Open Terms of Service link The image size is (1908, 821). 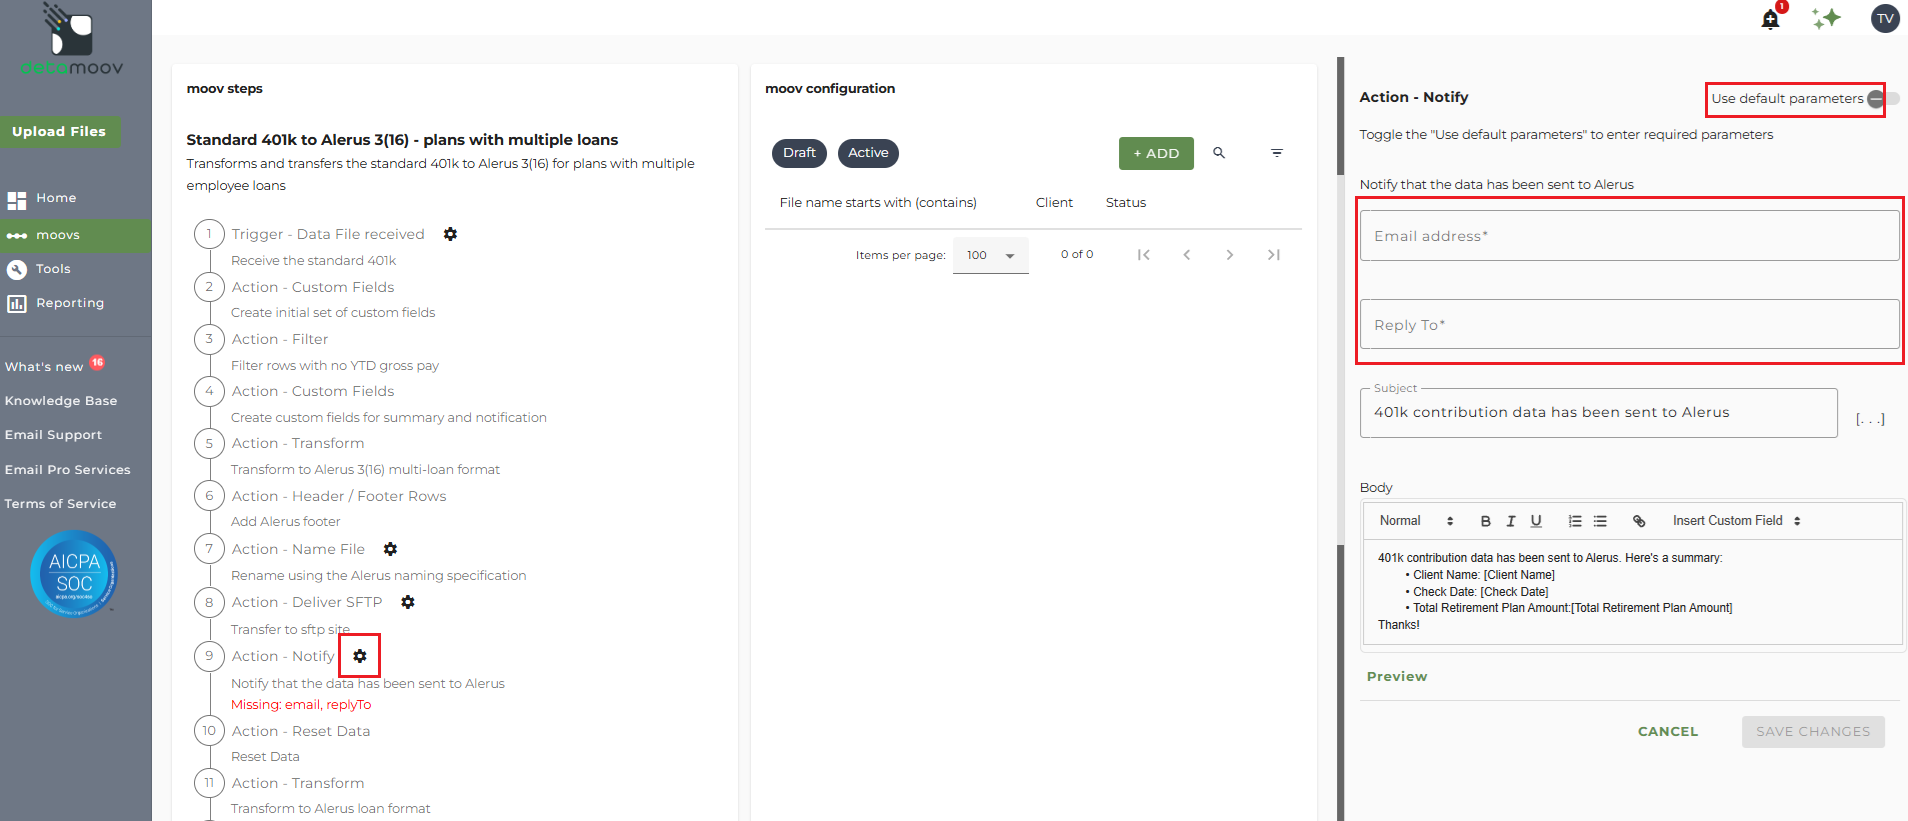coord(60,504)
